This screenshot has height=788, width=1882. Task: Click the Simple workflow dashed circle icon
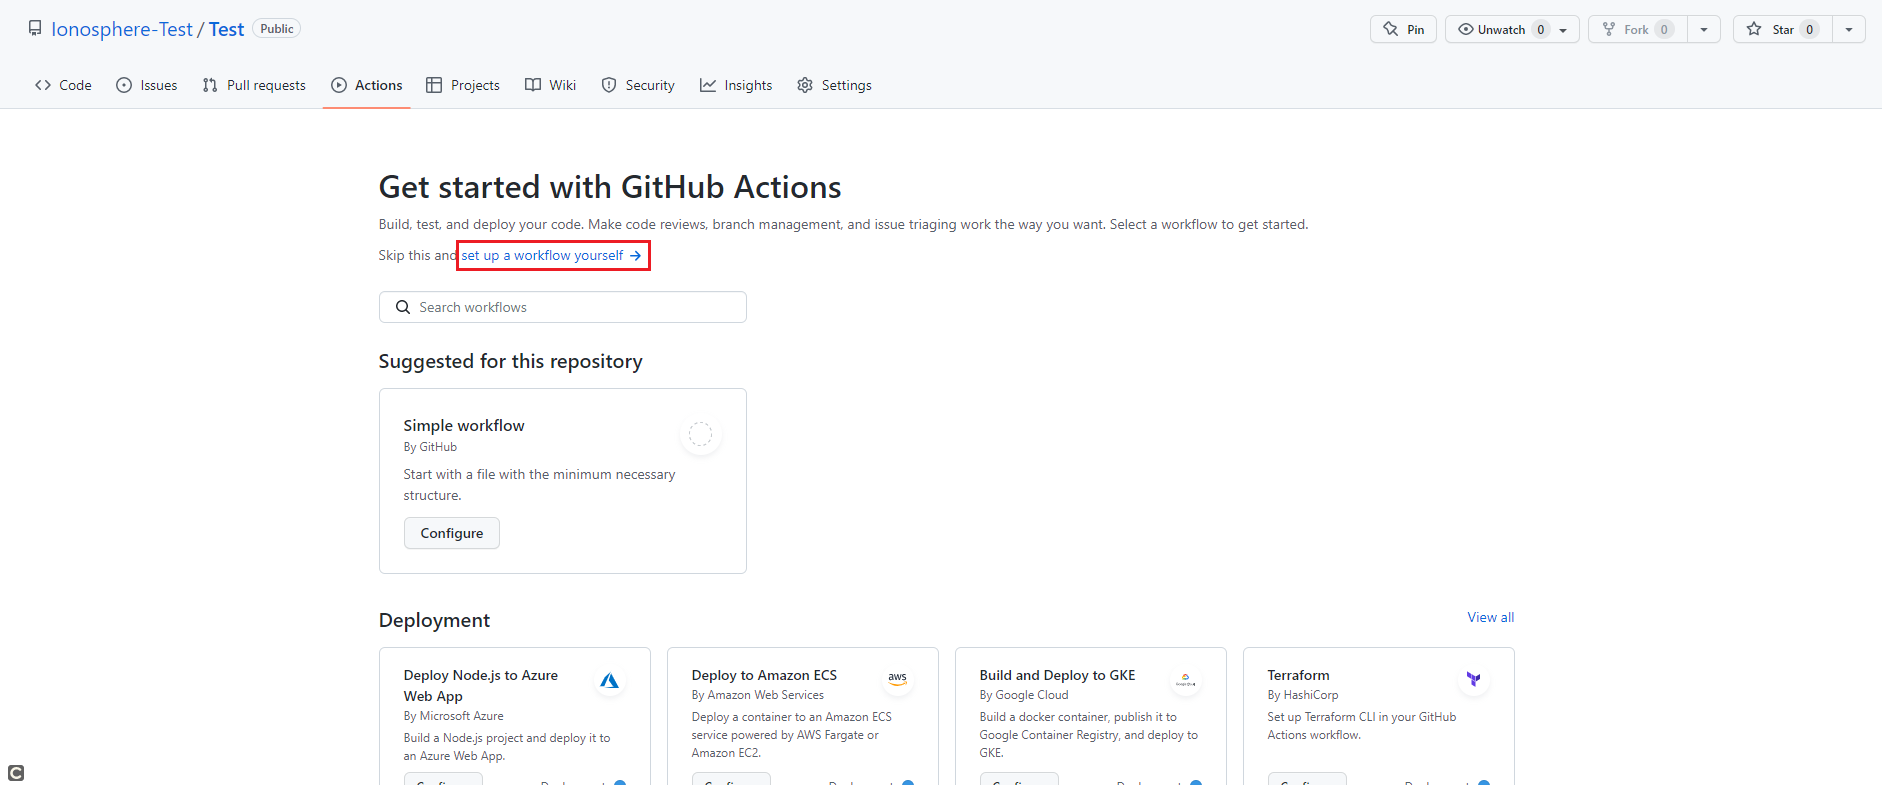point(700,434)
